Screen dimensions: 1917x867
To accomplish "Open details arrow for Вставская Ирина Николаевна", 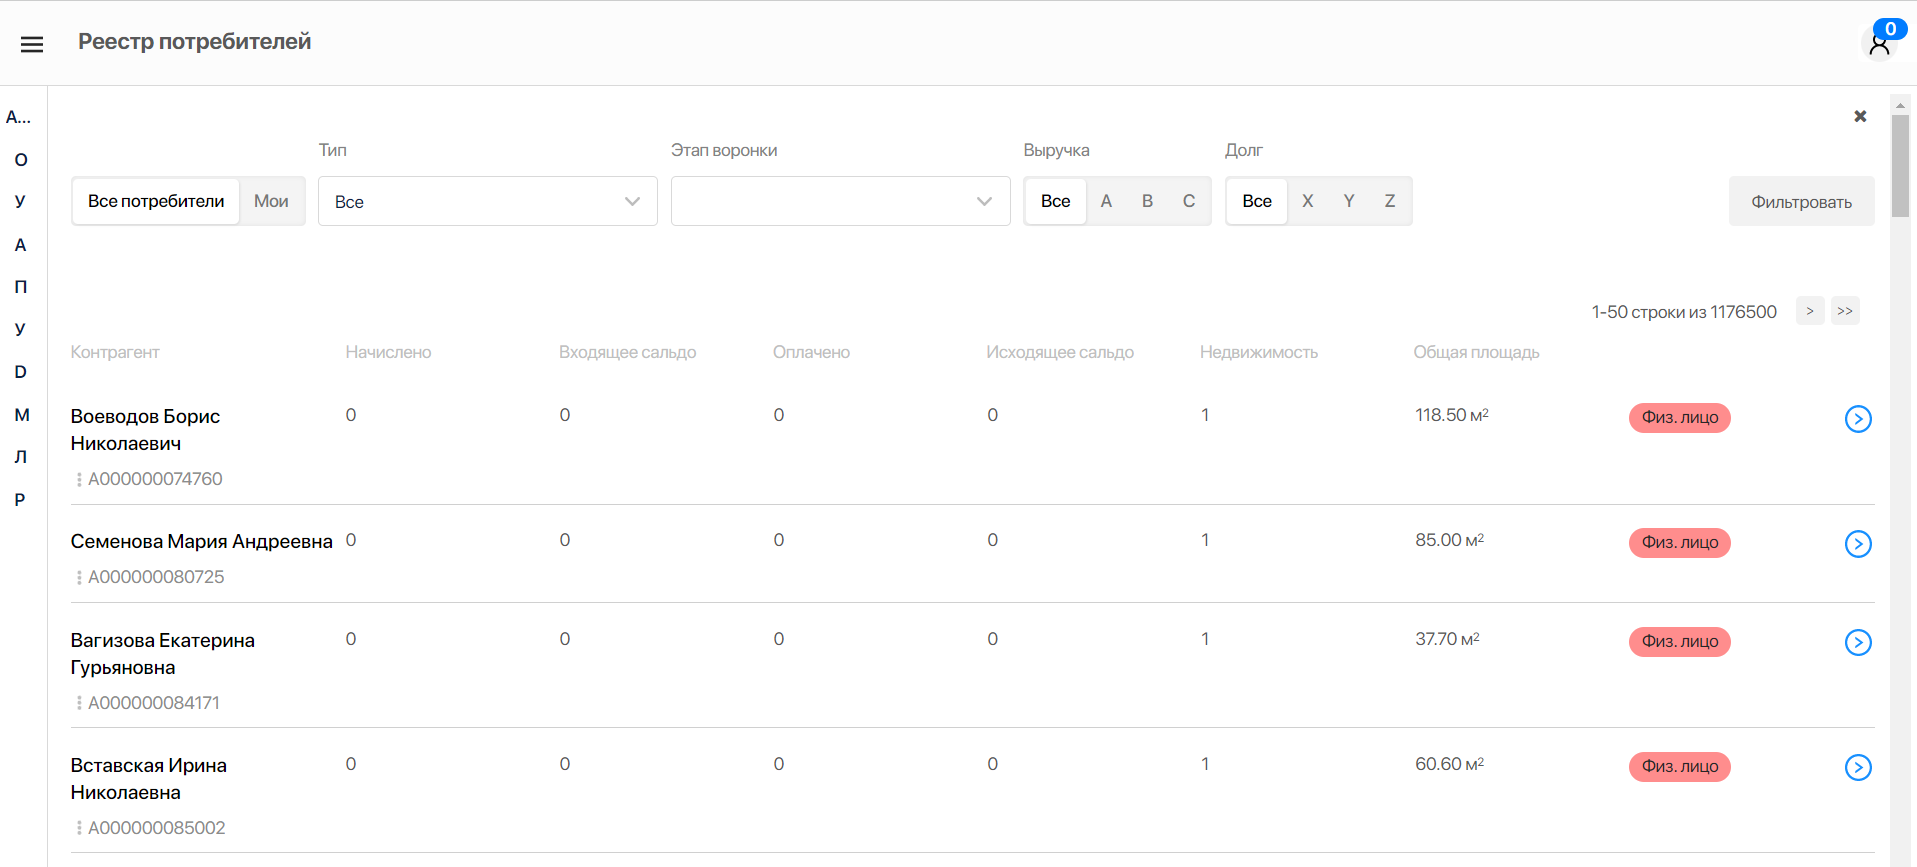I will (1857, 768).
